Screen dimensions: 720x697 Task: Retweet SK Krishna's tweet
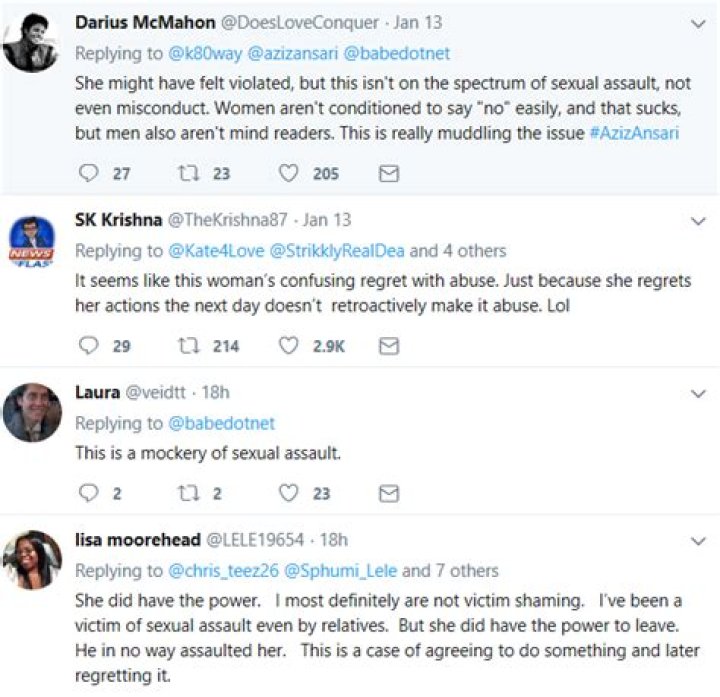tap(187, 345)
